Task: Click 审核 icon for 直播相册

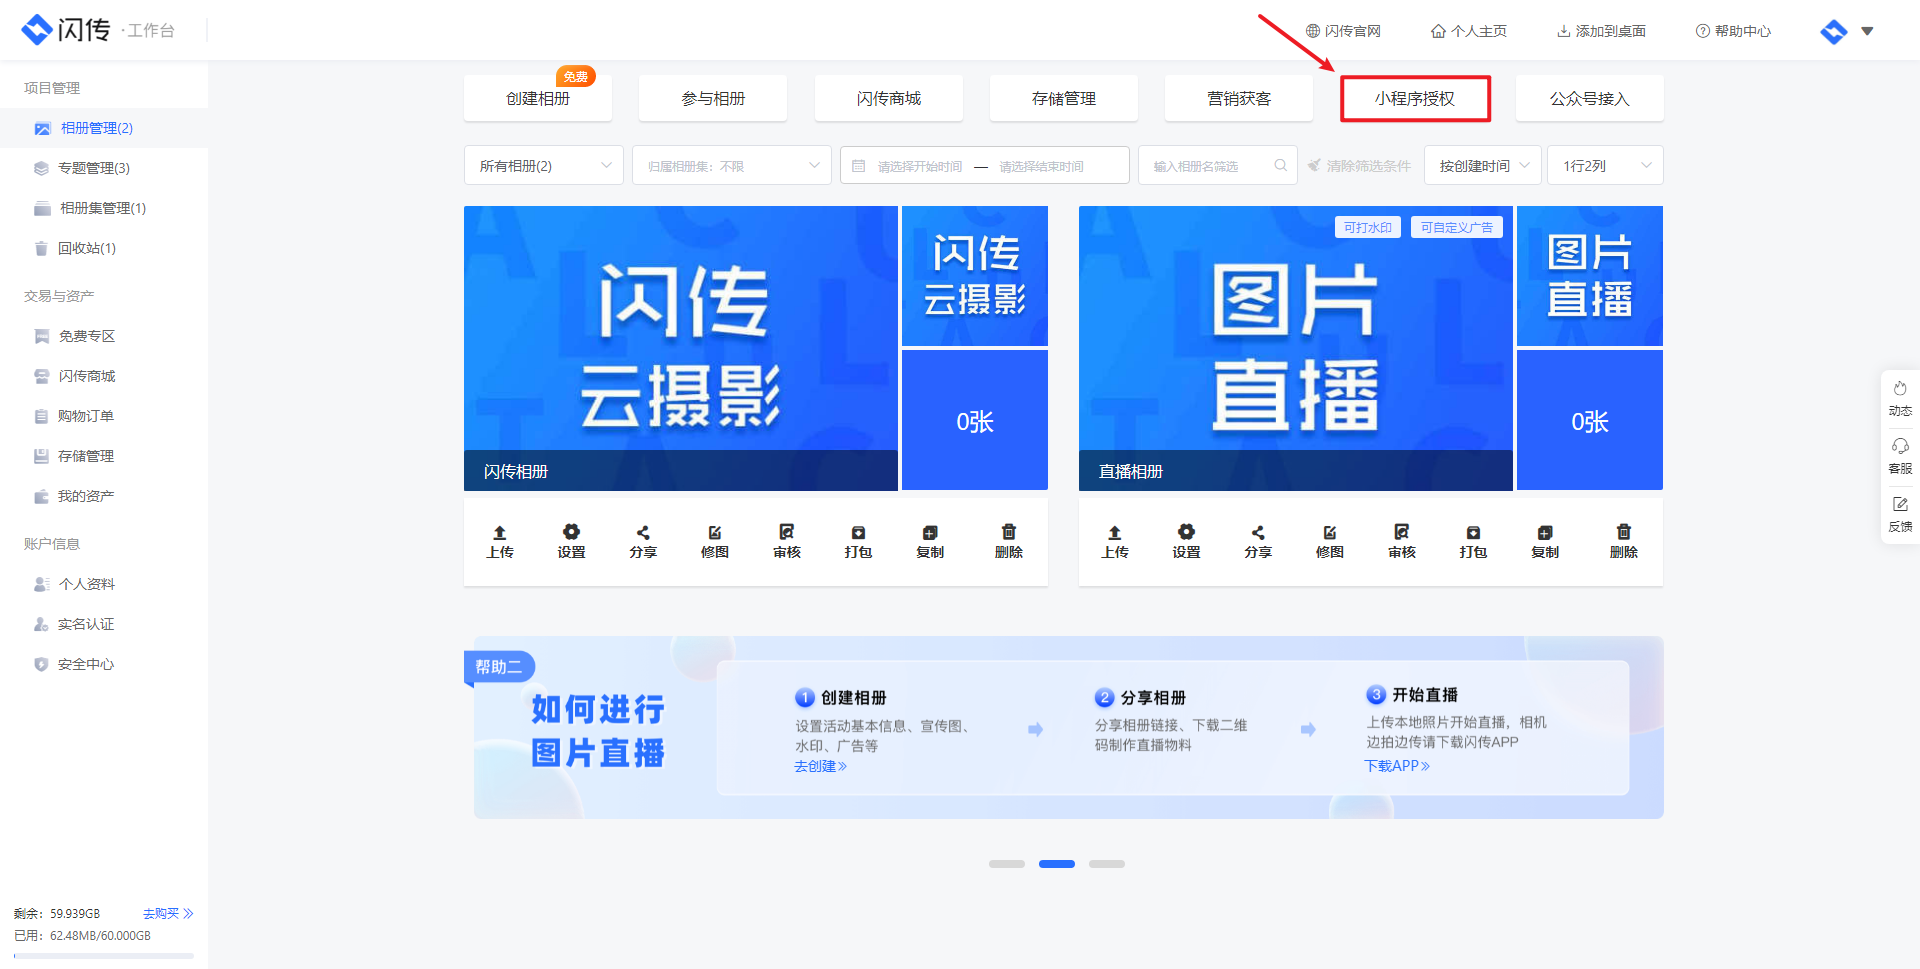Action: pos(1402,541)
